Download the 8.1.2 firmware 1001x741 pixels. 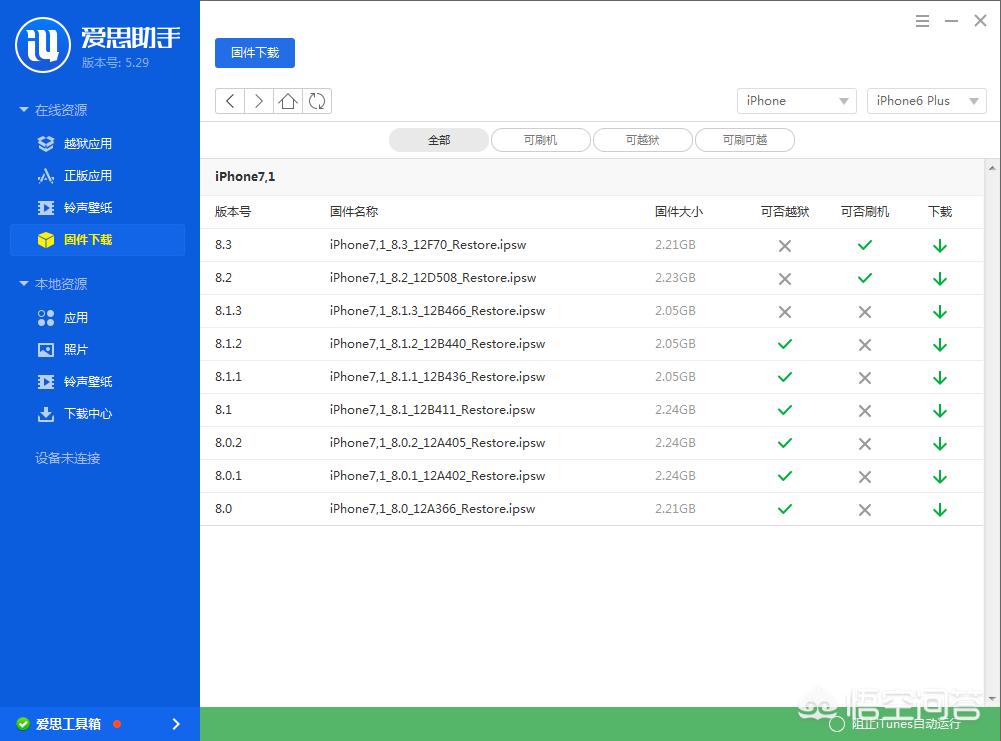click(x=940, y=345)
